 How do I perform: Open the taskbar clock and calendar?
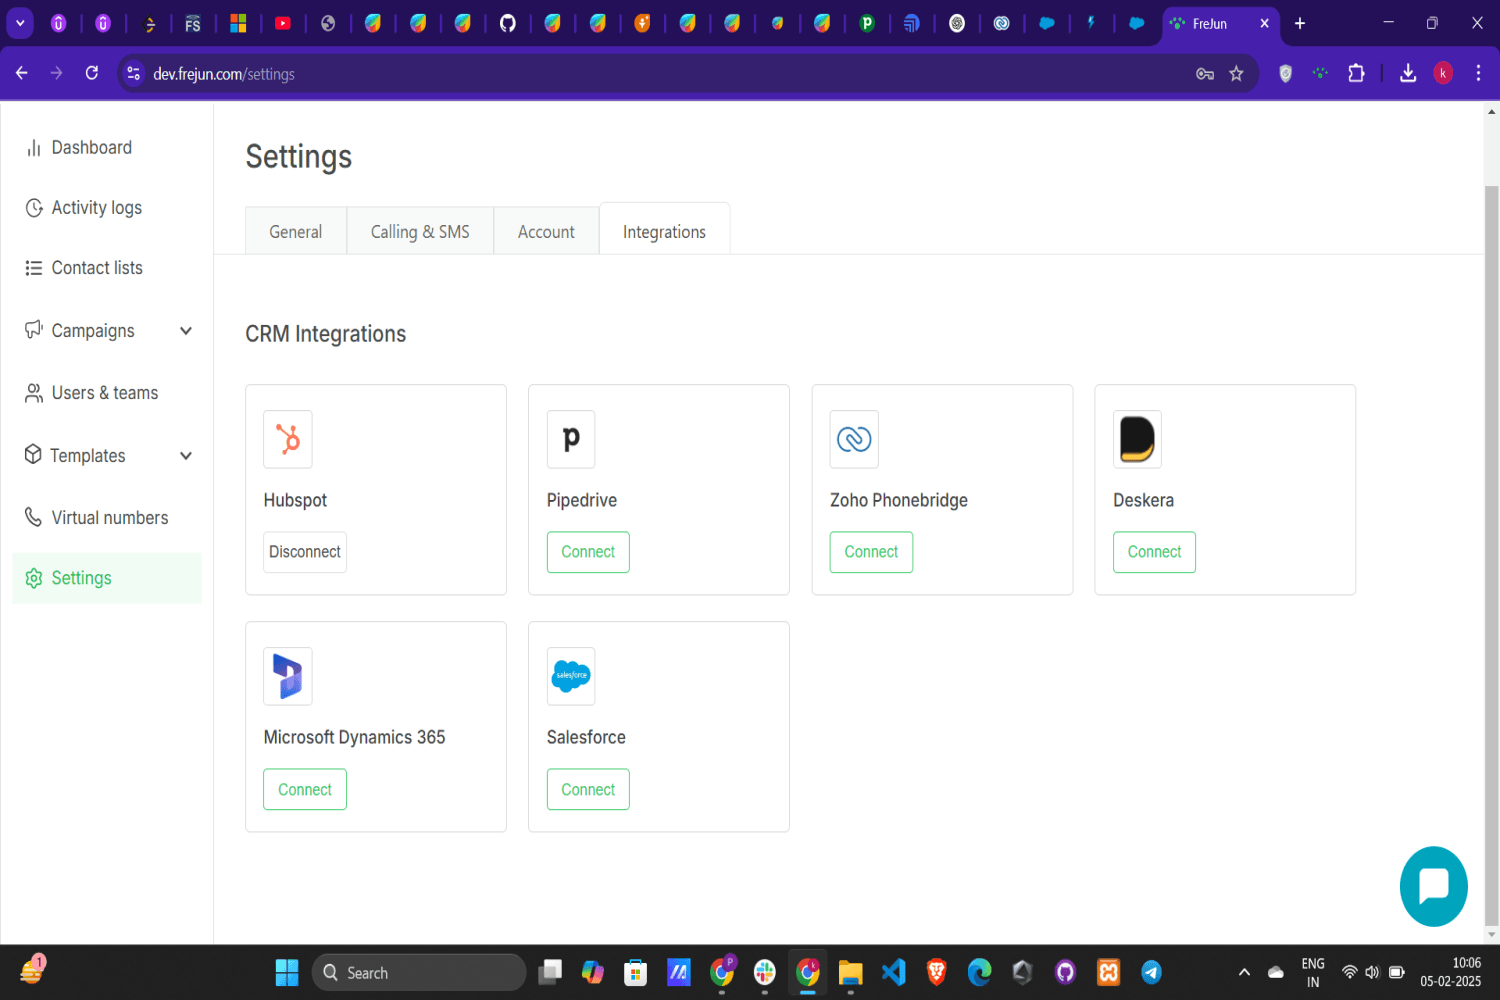(1450, 972)
